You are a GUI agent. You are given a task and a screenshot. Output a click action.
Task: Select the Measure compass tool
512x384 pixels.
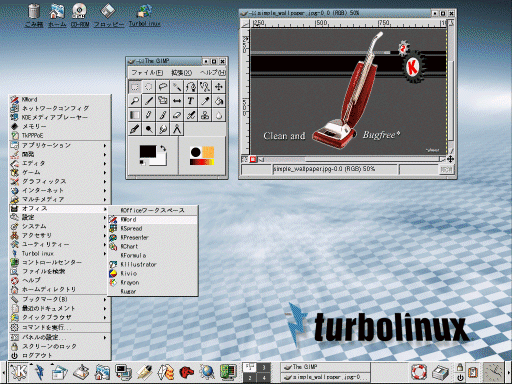177,129
